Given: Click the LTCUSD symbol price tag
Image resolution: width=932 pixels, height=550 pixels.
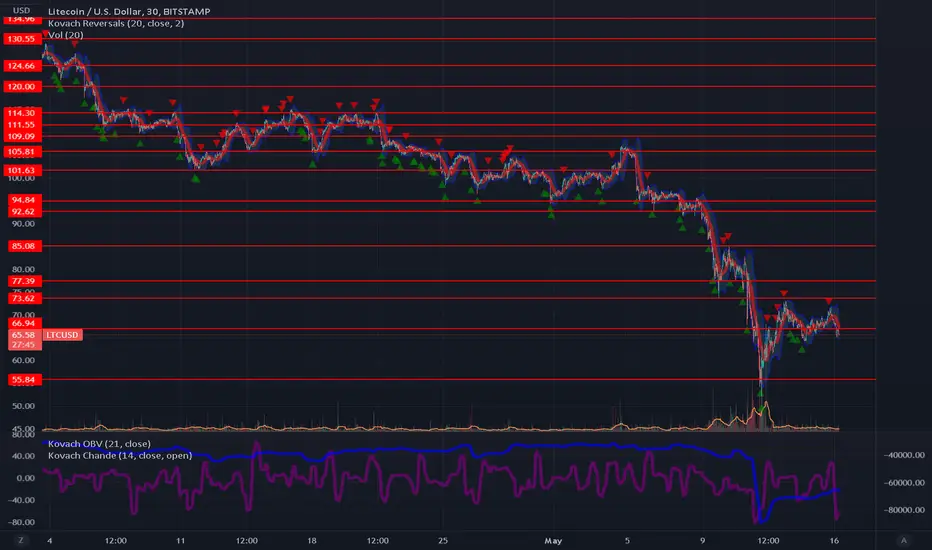Looking at the screenshot, I should (62, 335).
